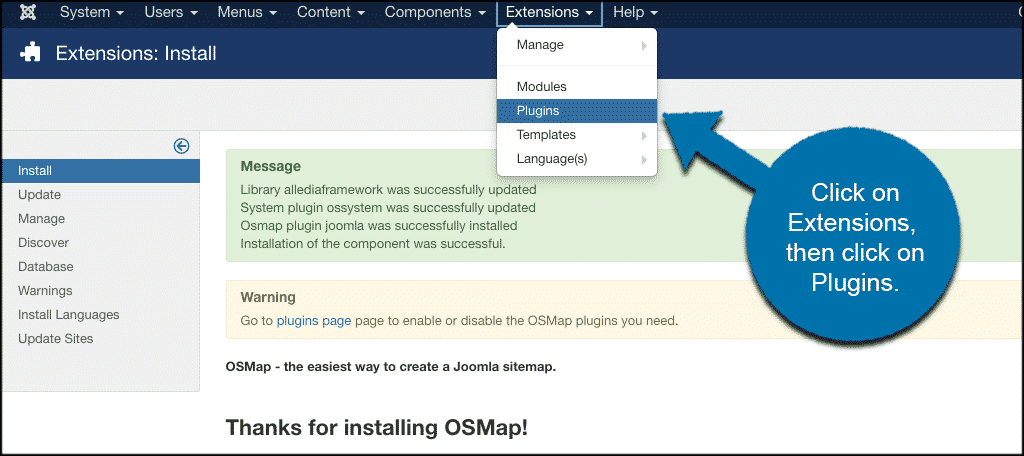Expand the Manage submenu
Viewport: 1024px width, 456px height.
[577, 45]
